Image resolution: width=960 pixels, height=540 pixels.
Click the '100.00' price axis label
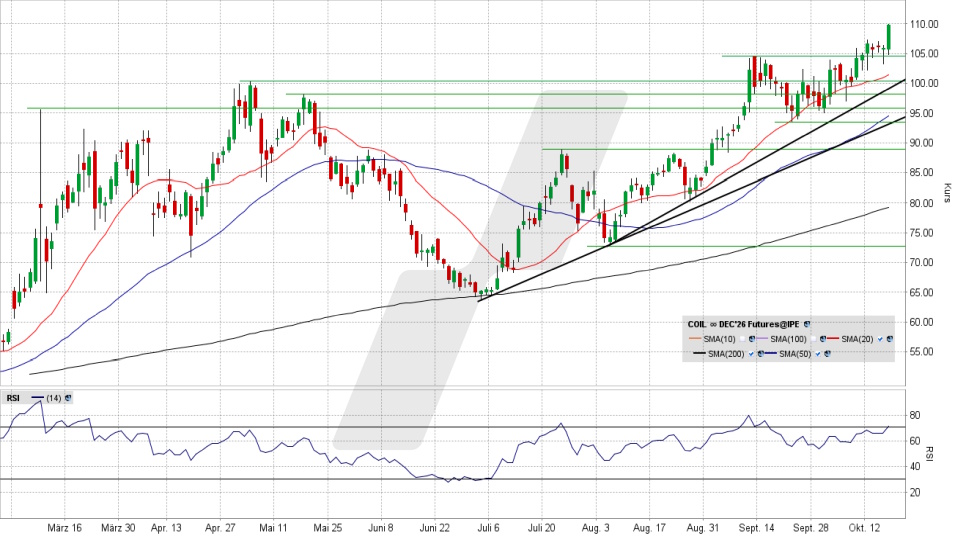pos(924,83)
